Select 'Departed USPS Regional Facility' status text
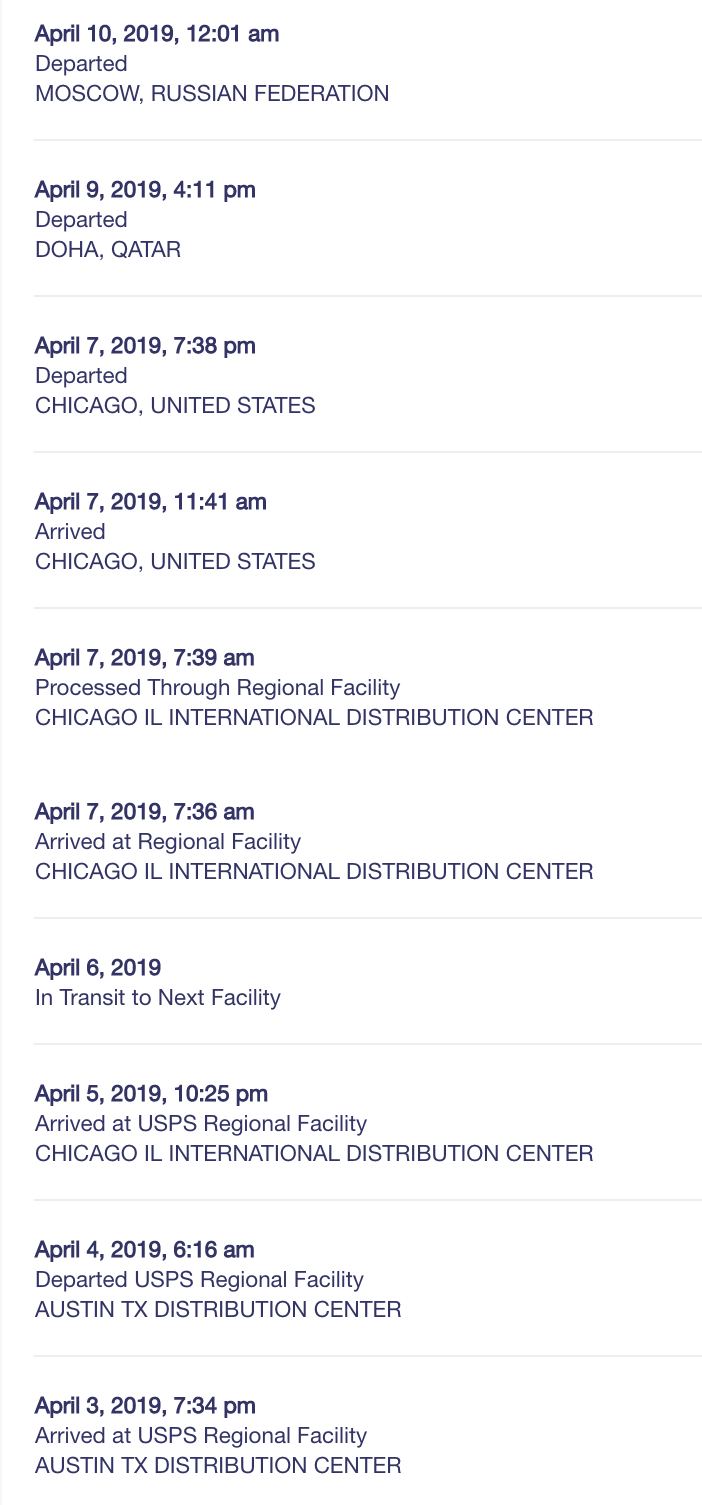Screen dimensions: 702x1505 (199, 1279)
